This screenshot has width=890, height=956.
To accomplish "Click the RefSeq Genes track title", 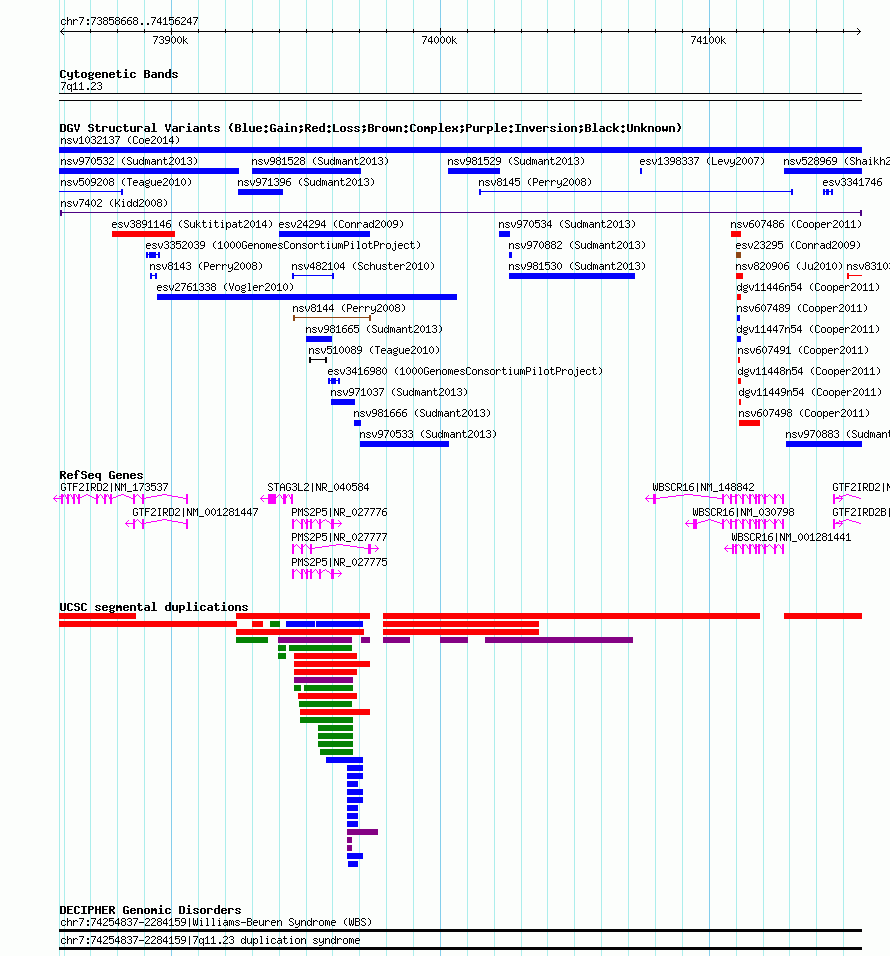I will tap(101, 475).
